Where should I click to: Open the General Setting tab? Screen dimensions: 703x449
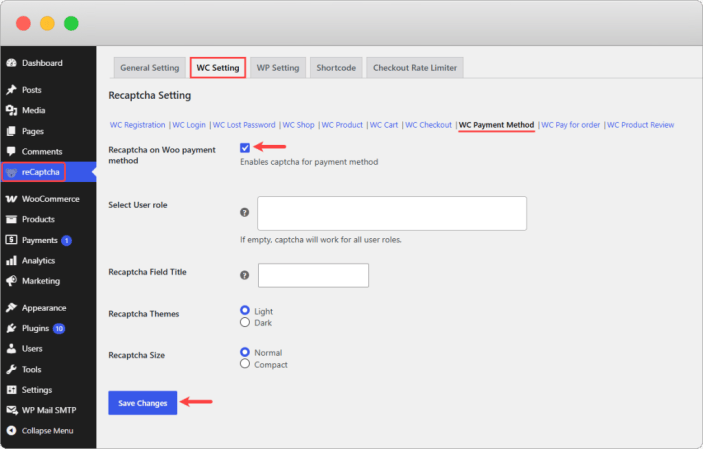(150, 68)
